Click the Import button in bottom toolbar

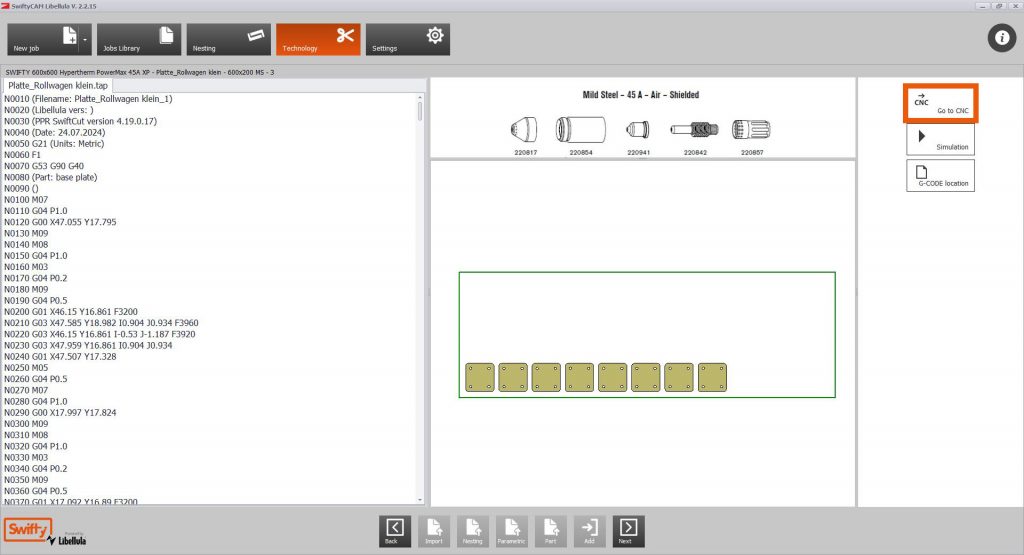[x=434, y=531]
